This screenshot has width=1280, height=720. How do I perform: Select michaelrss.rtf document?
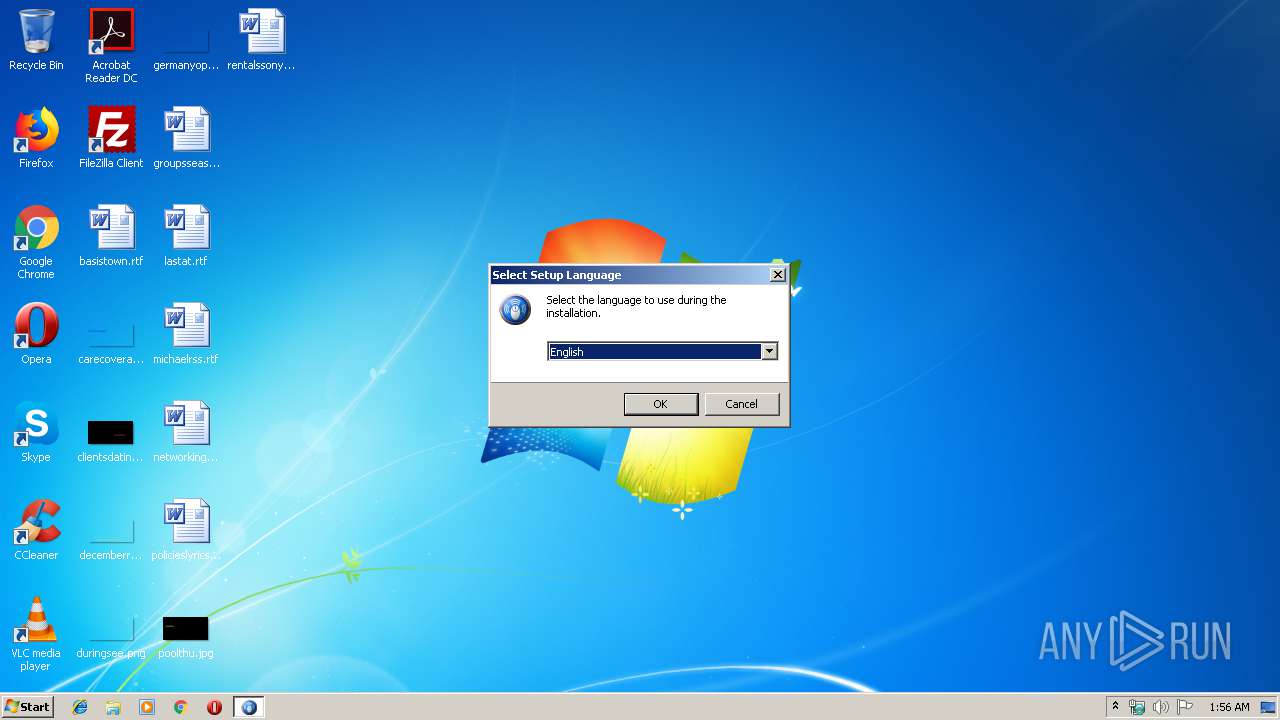pos(186,334)
